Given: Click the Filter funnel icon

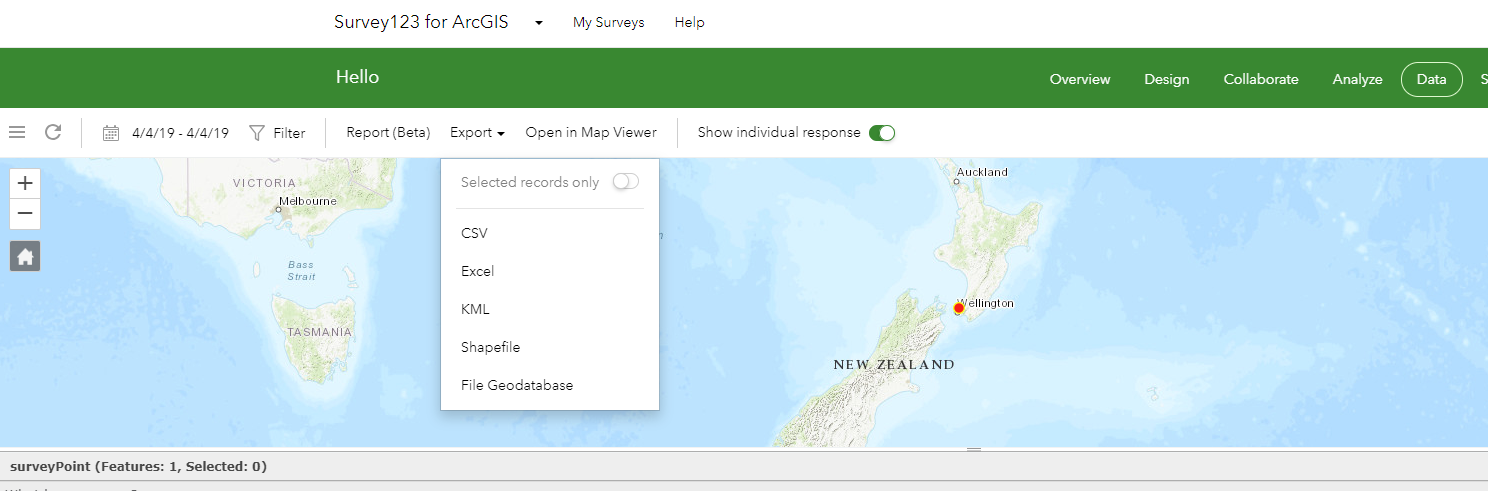Looking at the screenshot, I should click(x=257, y=132).
